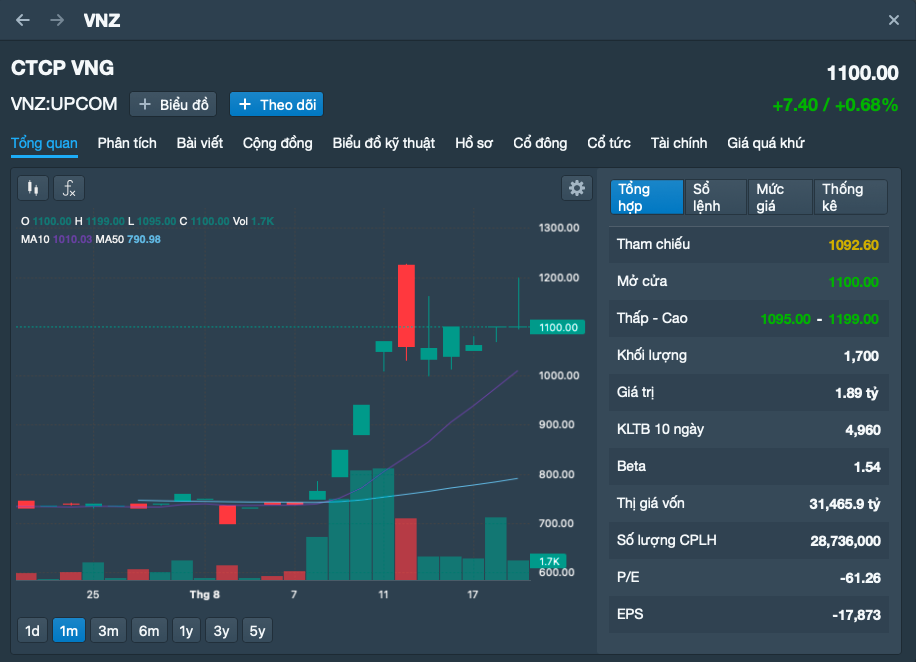Open candlestick chart type icon
The width and height of the screenshot is (916, 662).
[33, 188]
